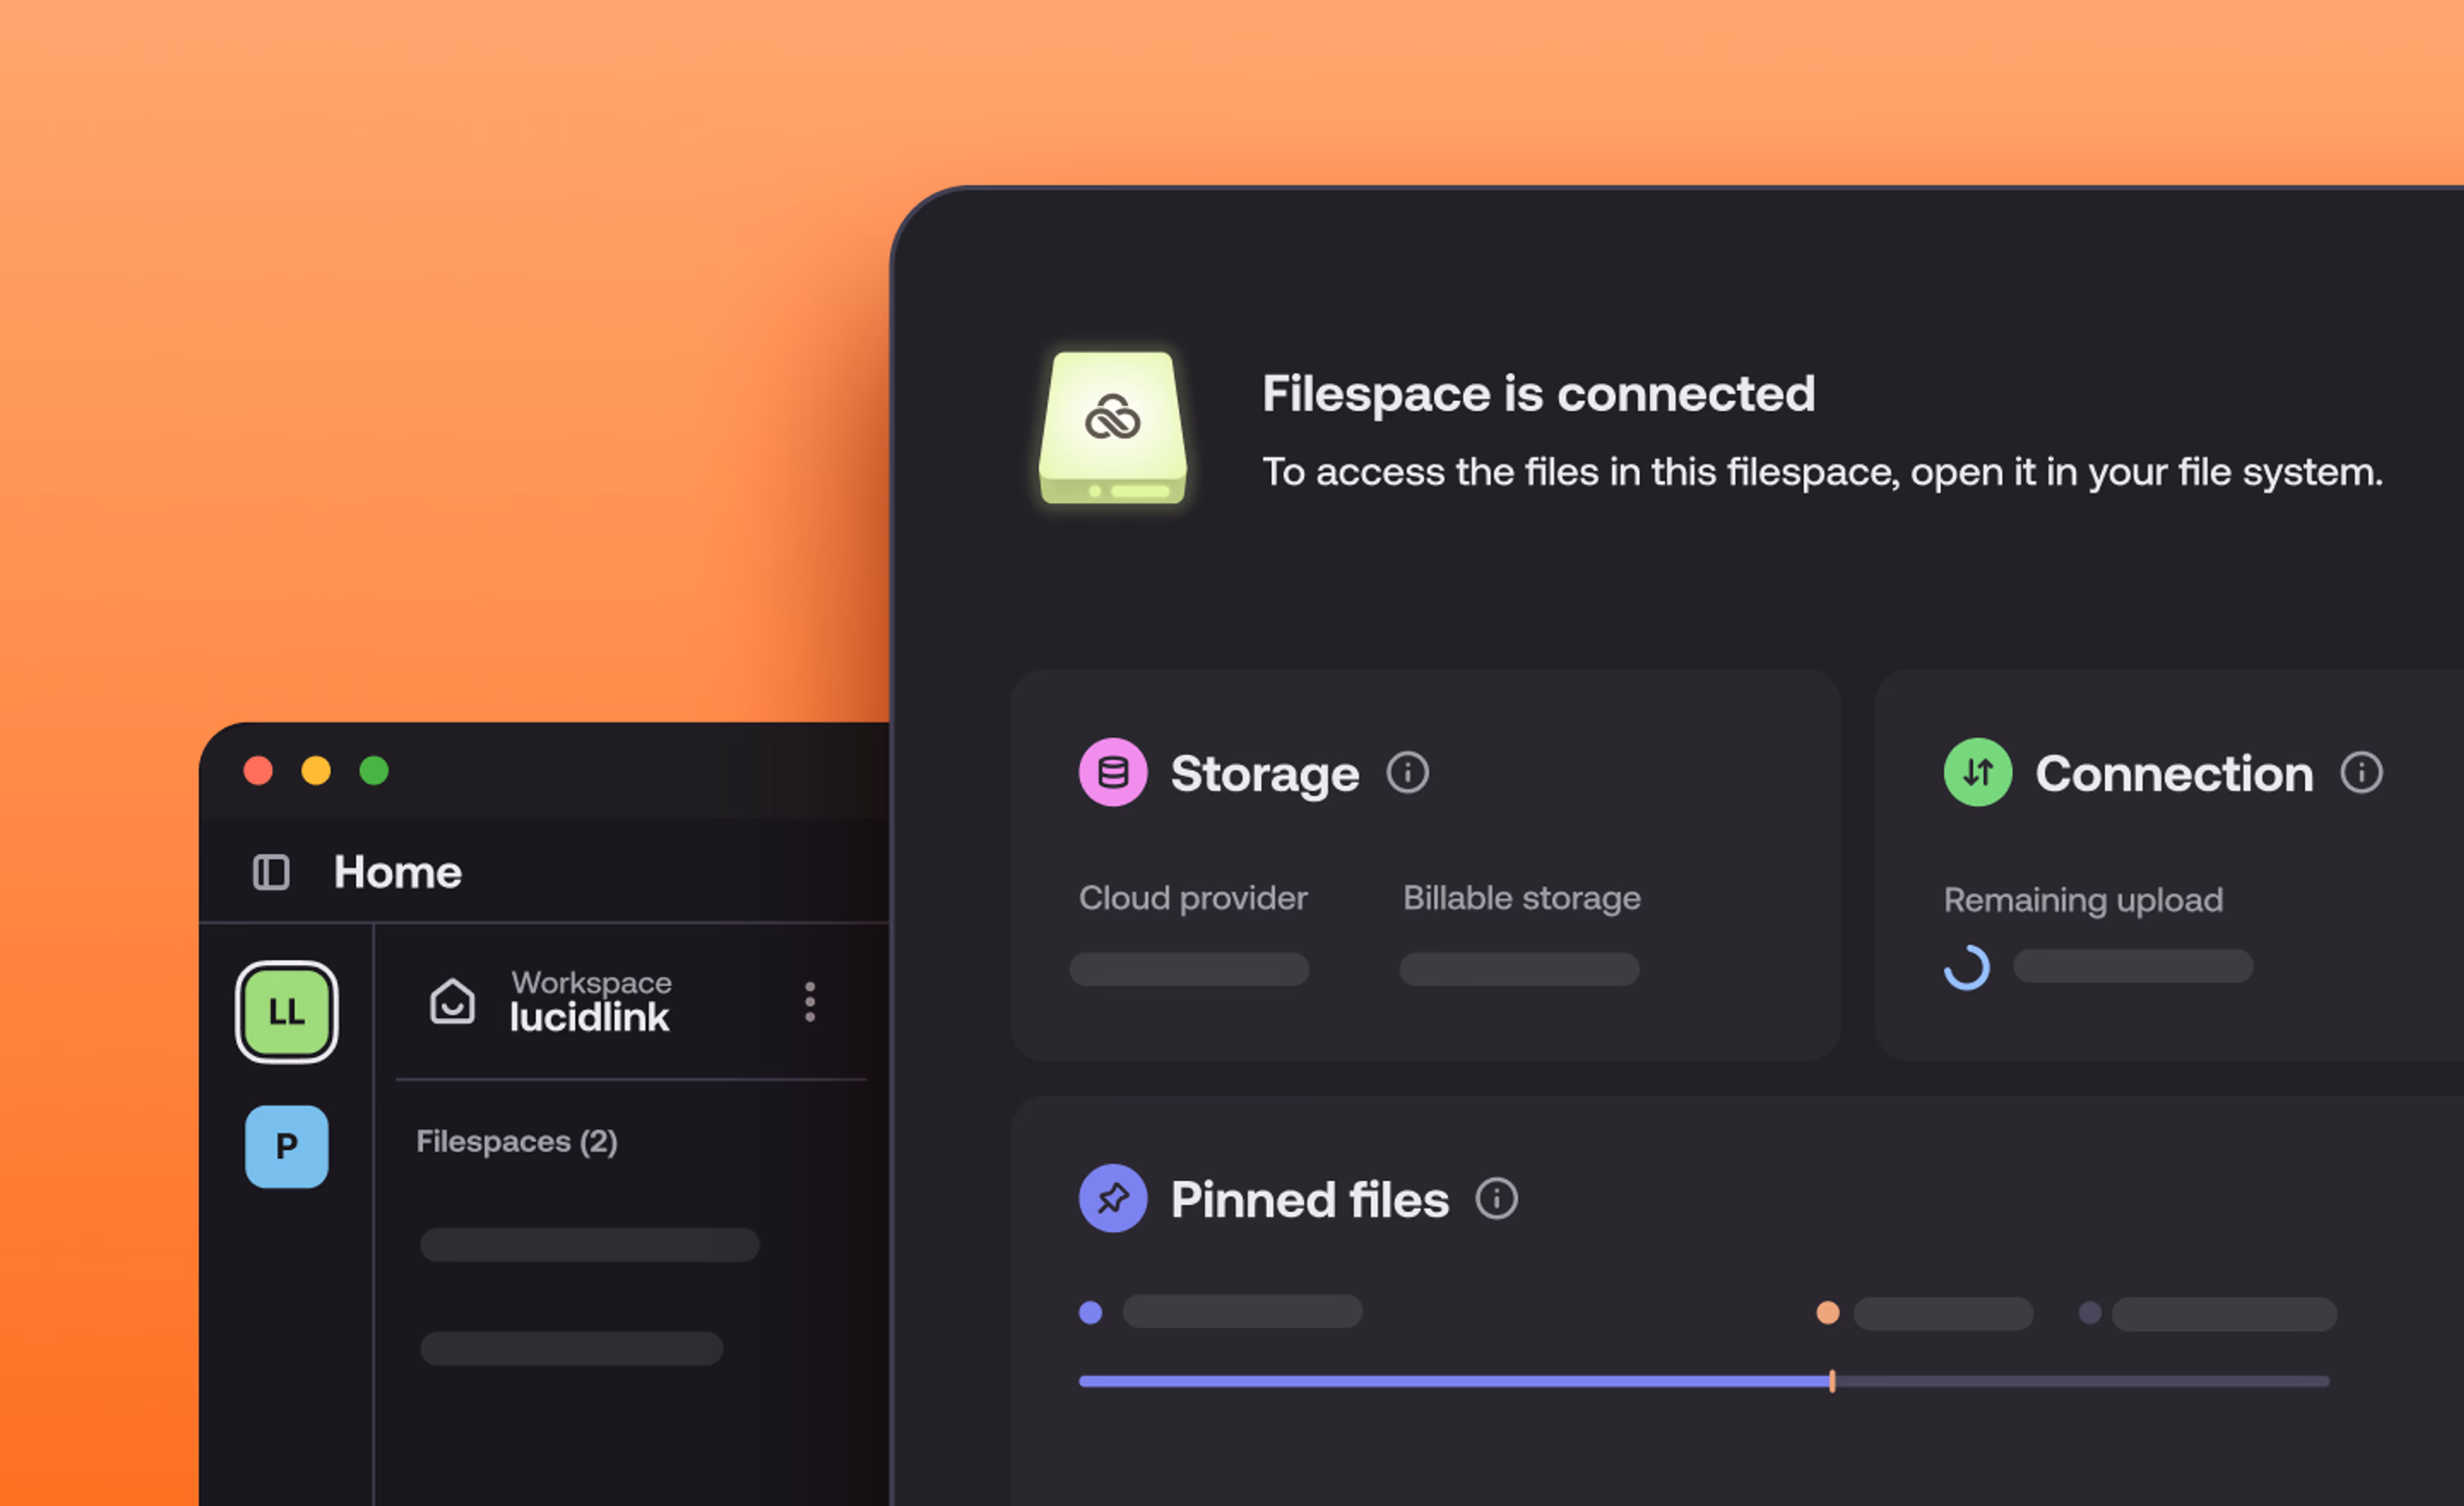Select the second filespace placeholder entry

(x=571, y=1348)
